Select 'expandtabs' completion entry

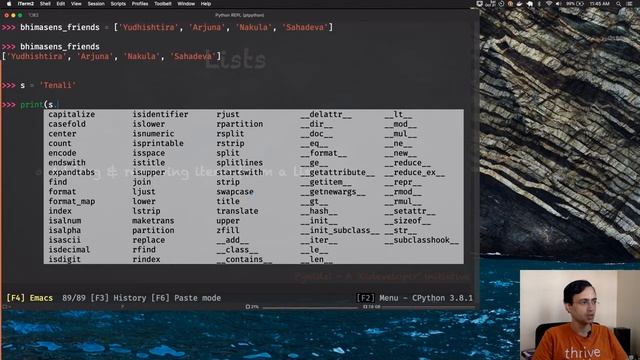(71, 172)
